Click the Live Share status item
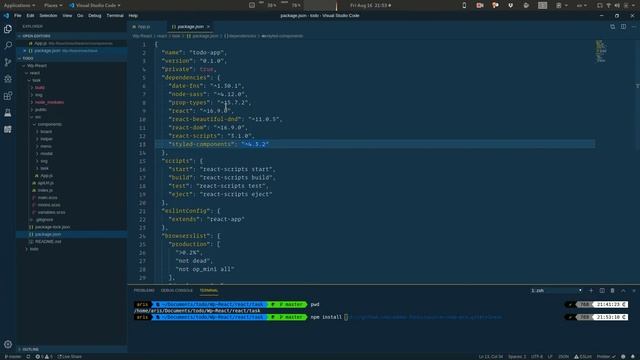This screenshot has height=360, width=640. pos(69,356)
